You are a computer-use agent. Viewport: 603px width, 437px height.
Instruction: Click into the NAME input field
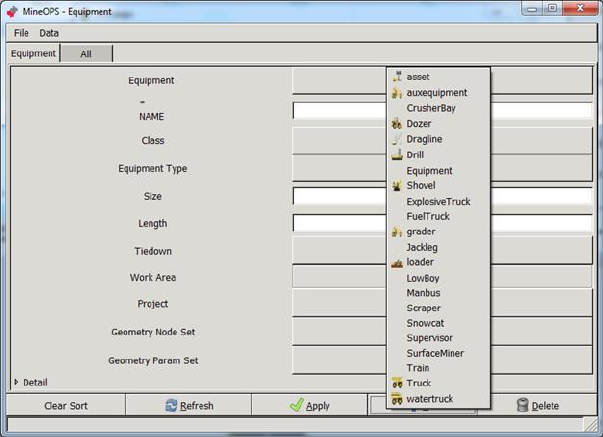click(442, 110)
